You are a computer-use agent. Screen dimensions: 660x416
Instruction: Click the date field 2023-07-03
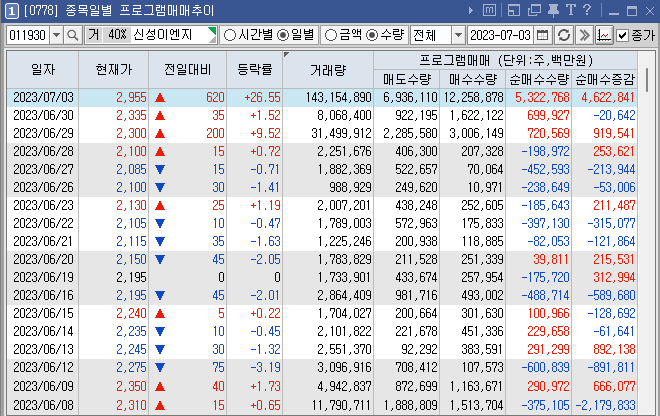click(x=500, y=35)
